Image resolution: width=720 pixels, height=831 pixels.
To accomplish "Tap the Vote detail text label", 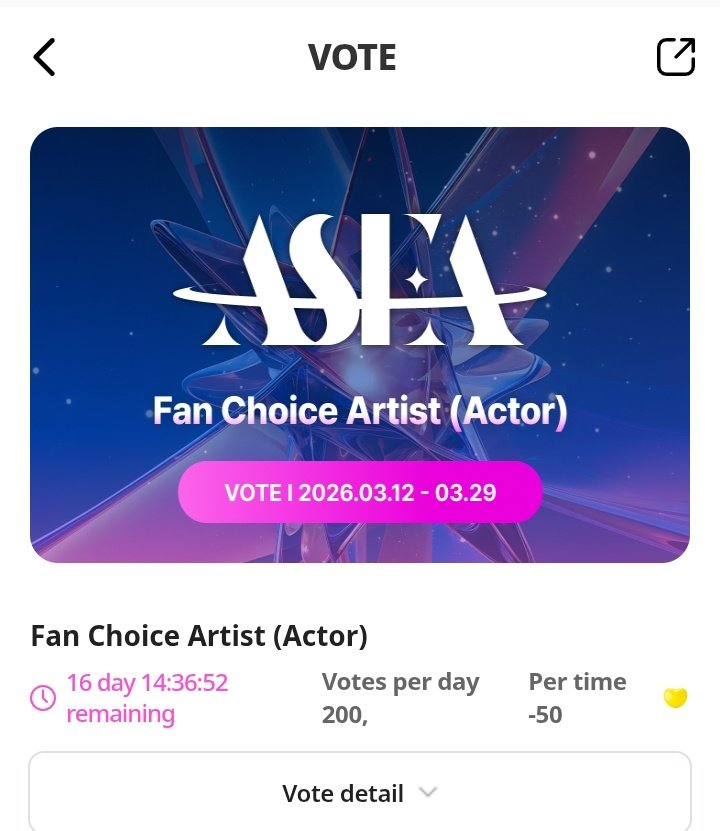I will click(343, 793).
